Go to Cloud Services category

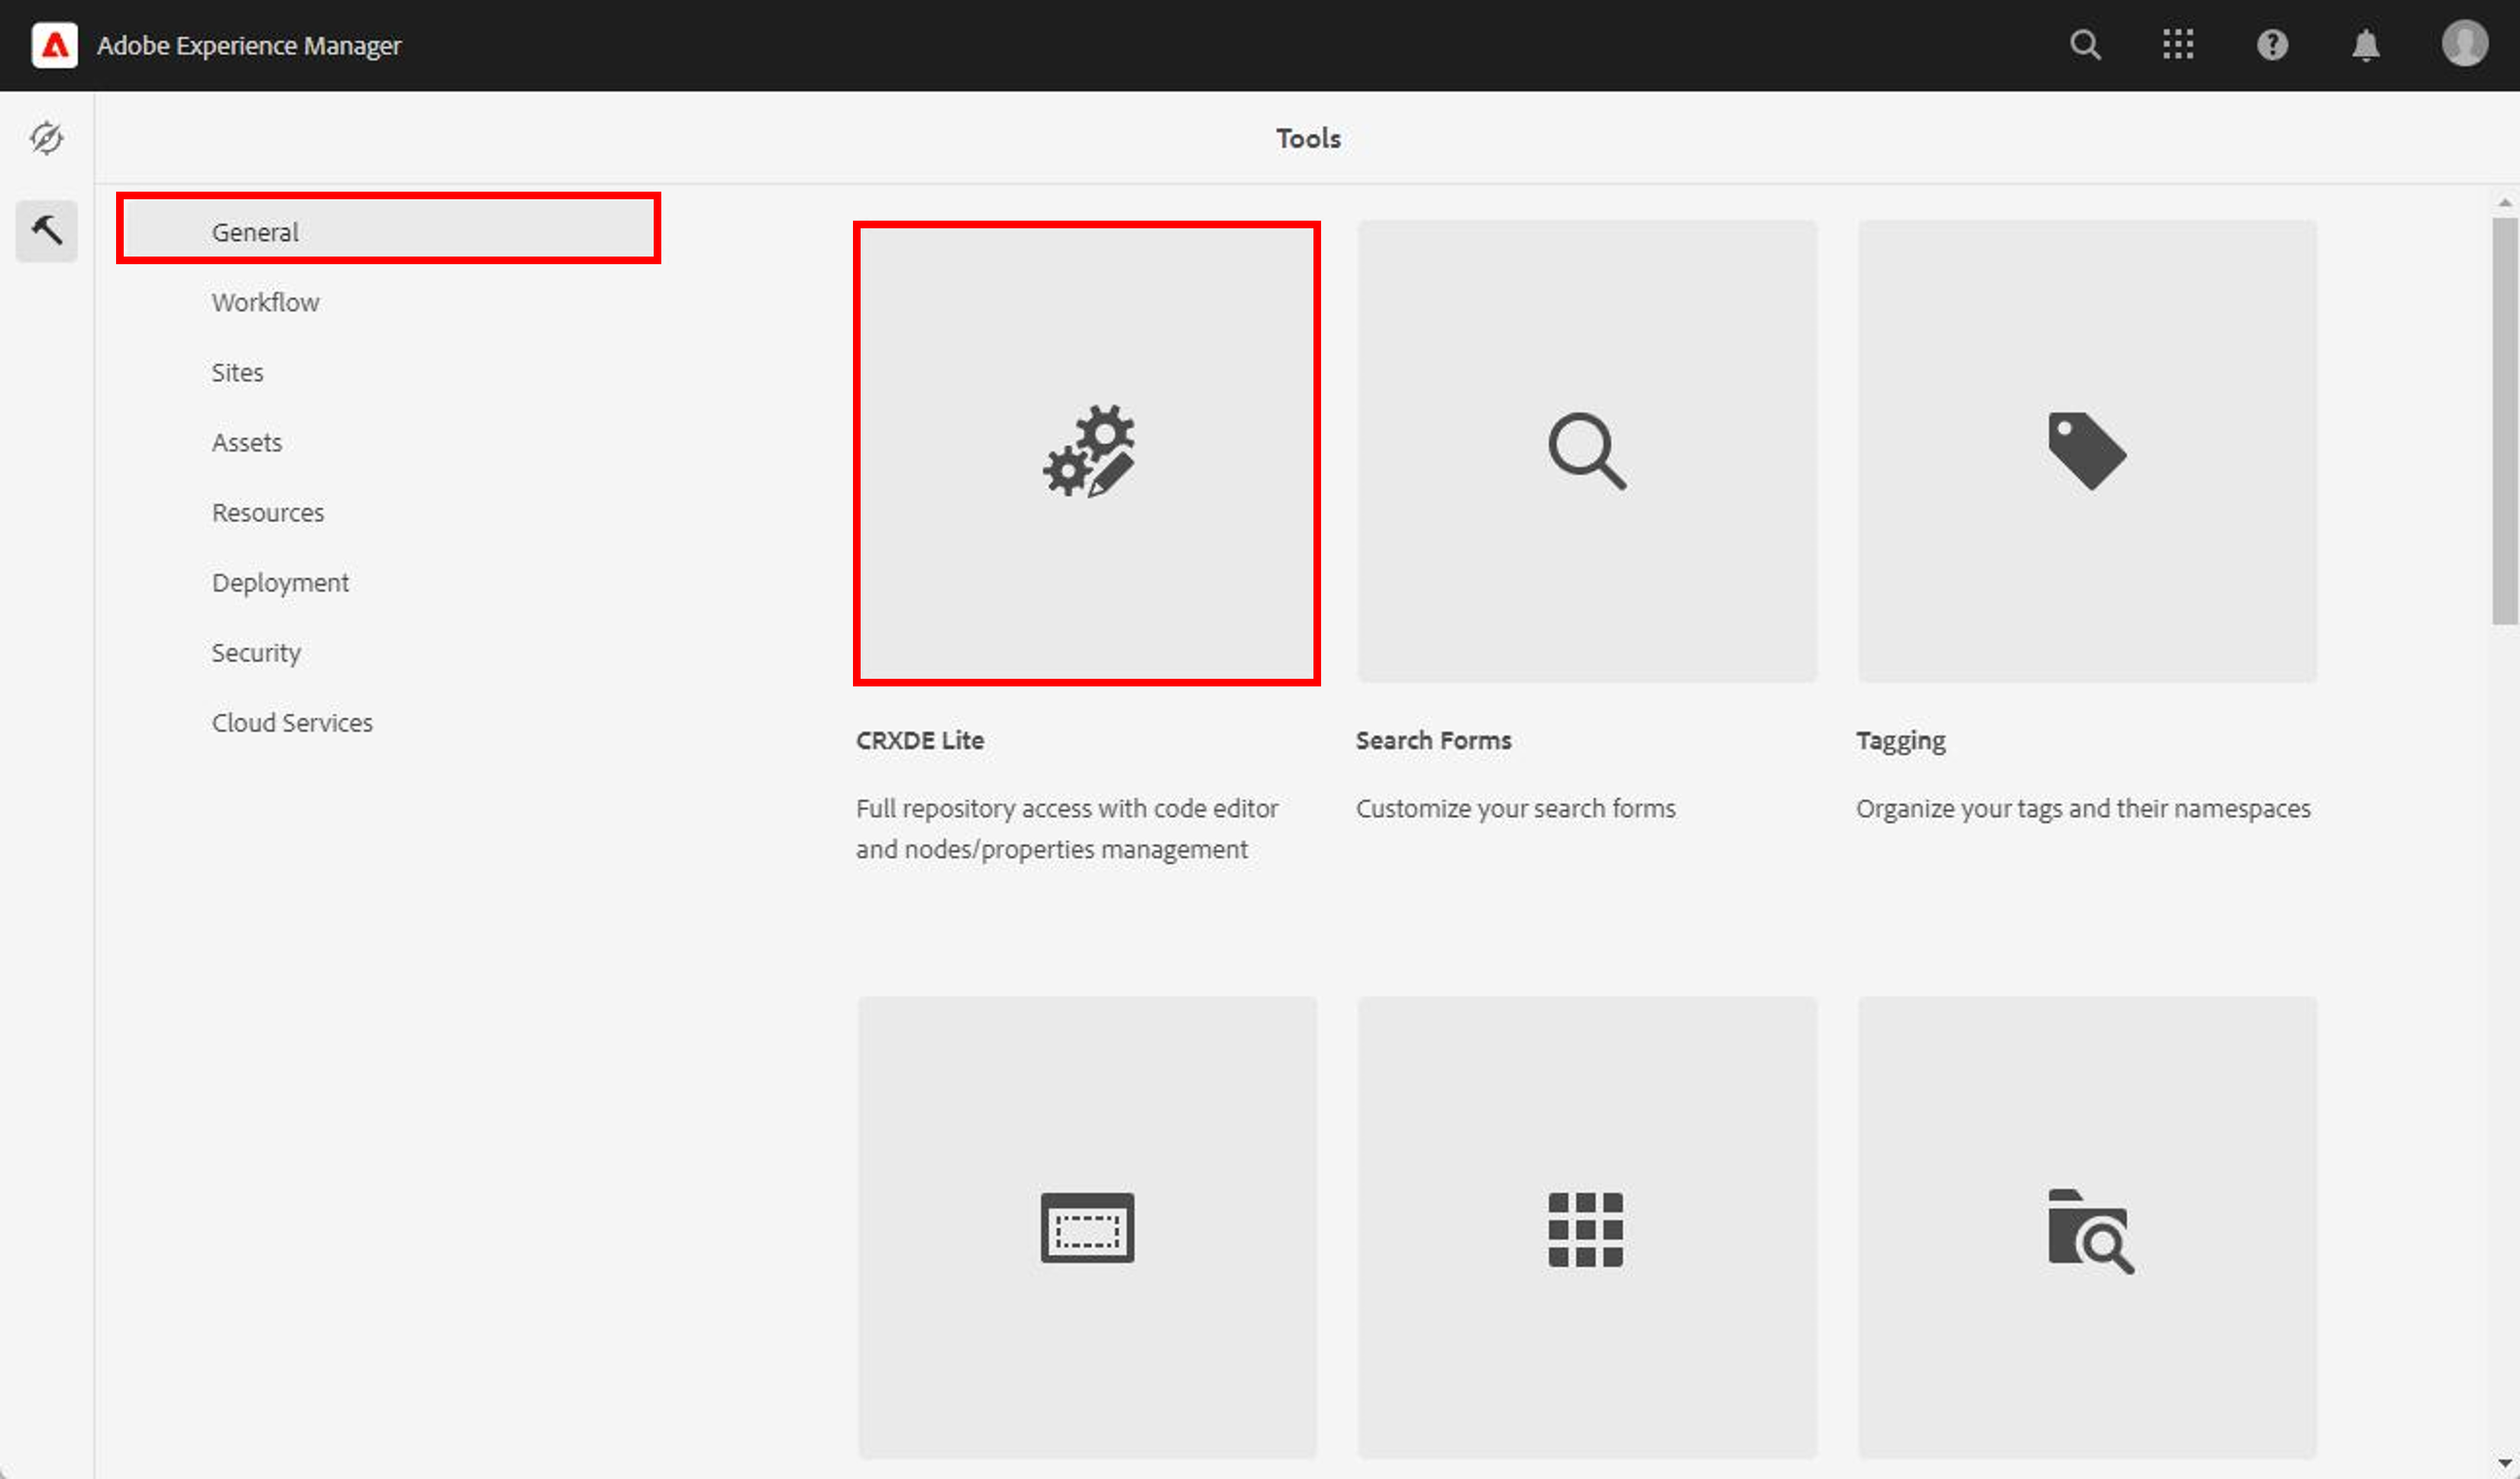click(292, 722)
